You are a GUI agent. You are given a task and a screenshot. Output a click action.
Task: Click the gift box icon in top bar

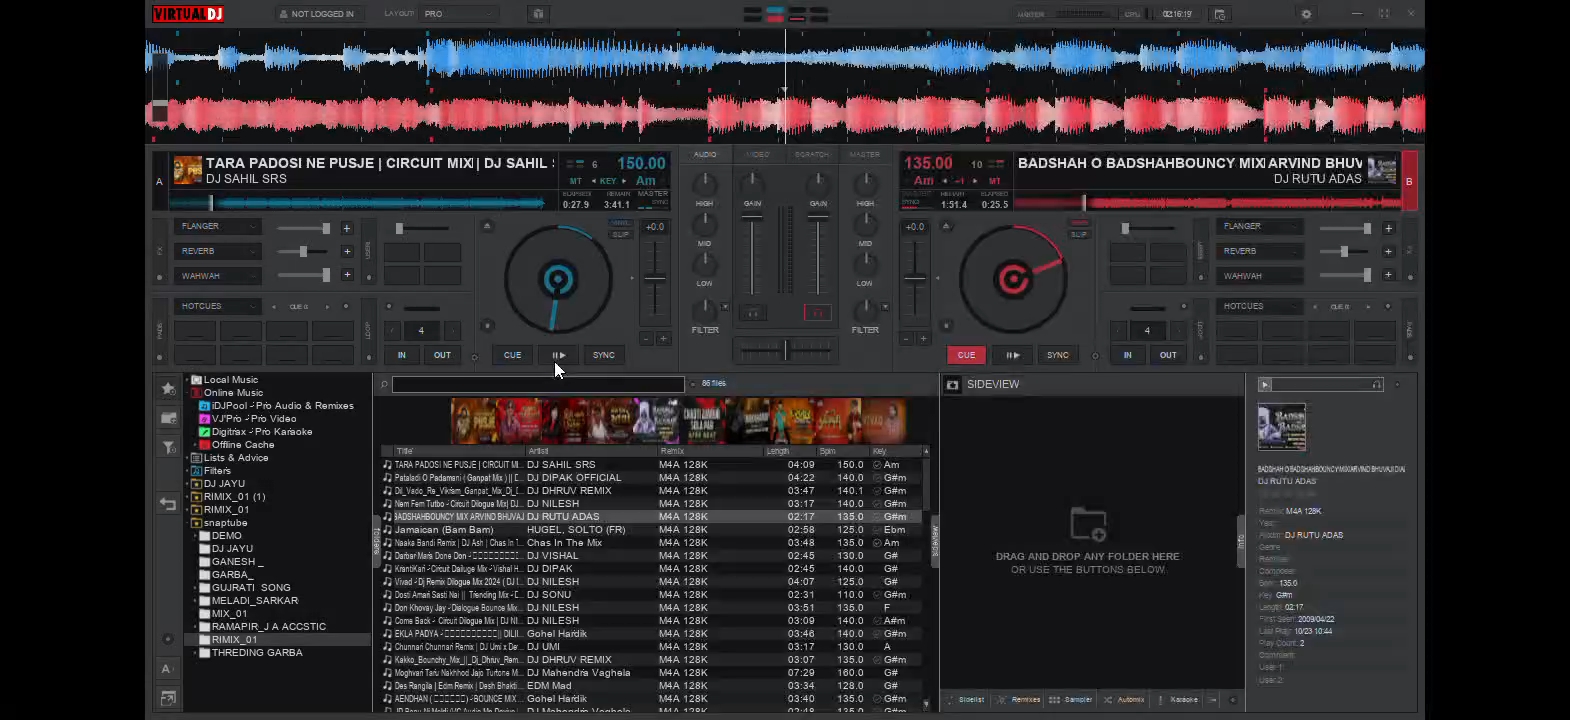[x=538, y=14]
